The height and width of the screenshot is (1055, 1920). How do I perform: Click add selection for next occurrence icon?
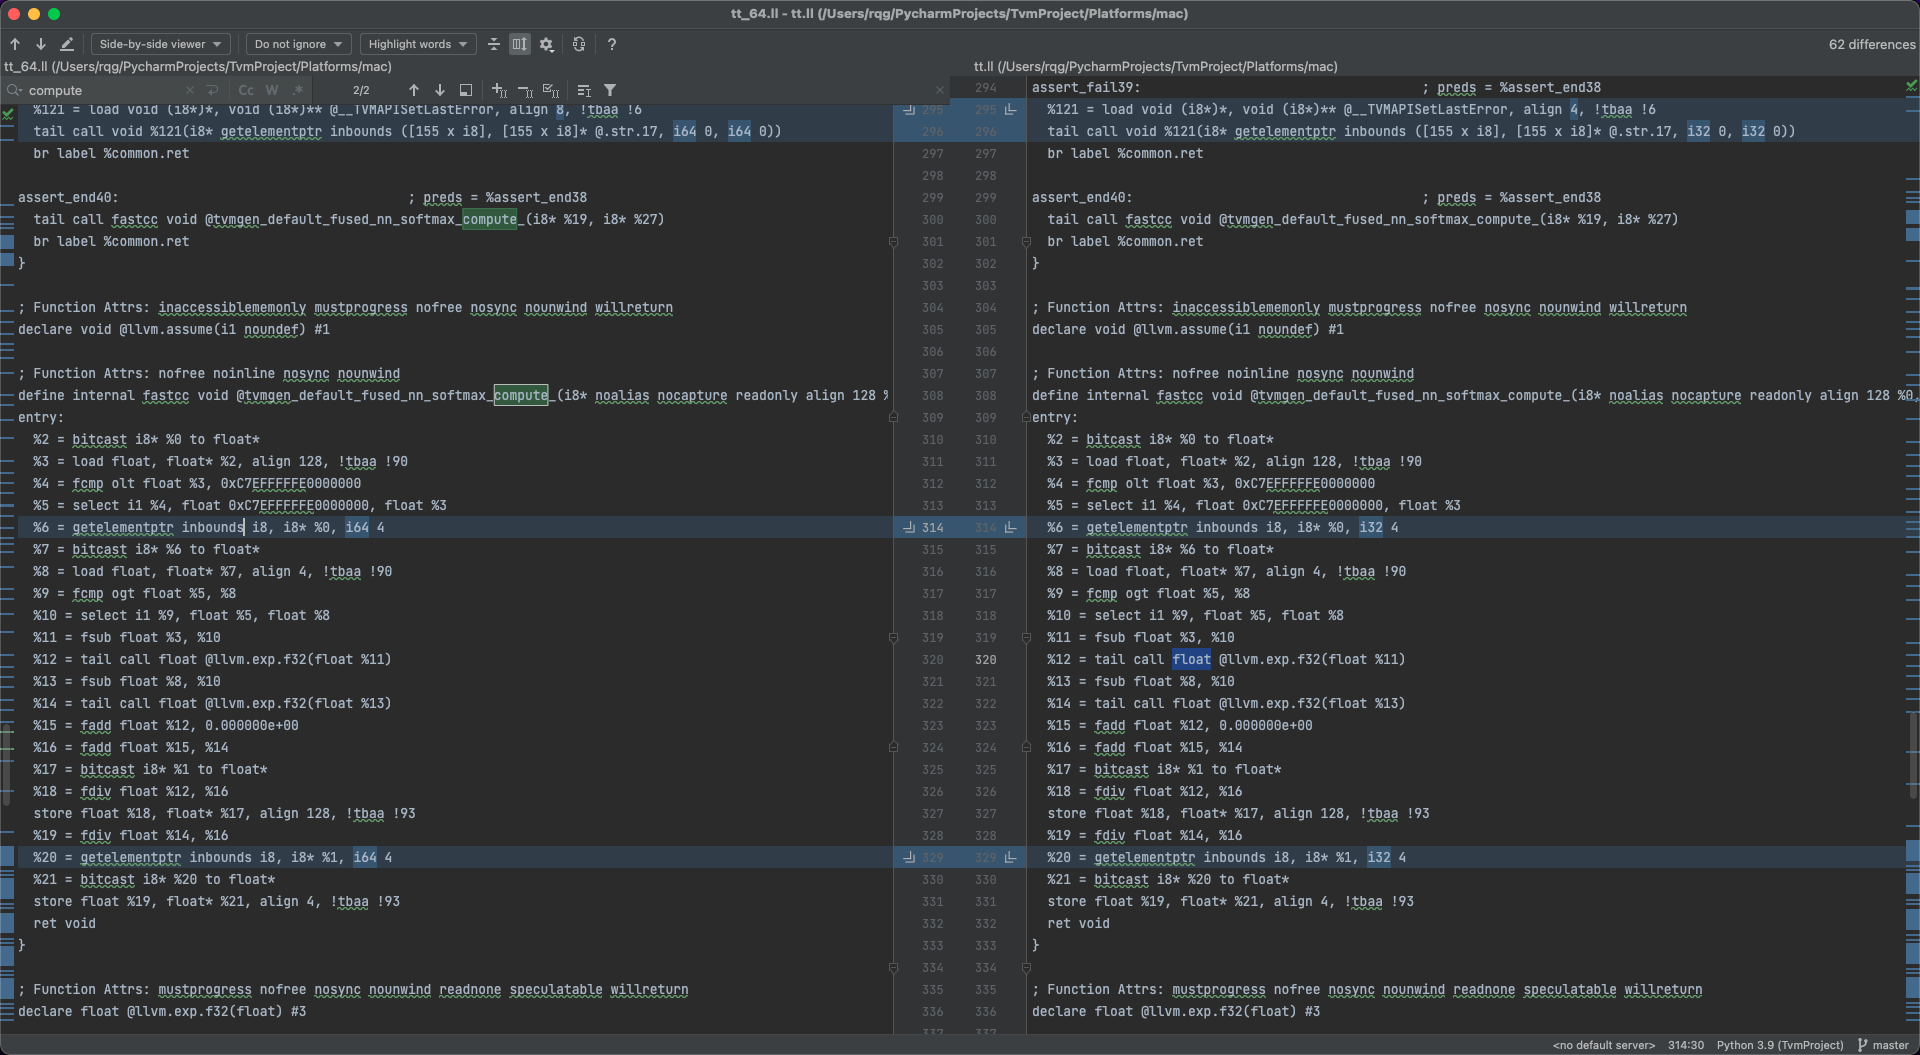pos(499,90)
